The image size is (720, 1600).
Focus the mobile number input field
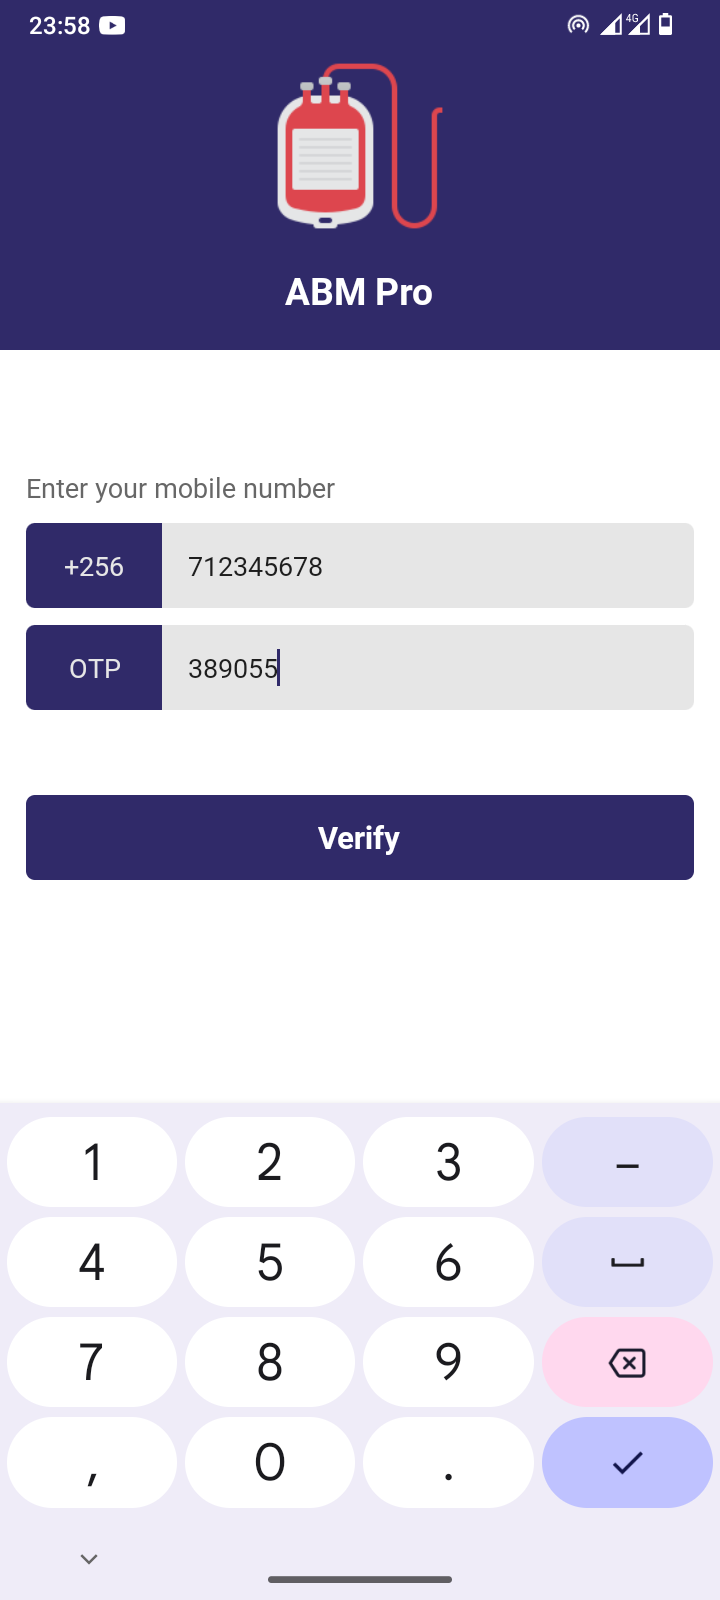point(427,566)
